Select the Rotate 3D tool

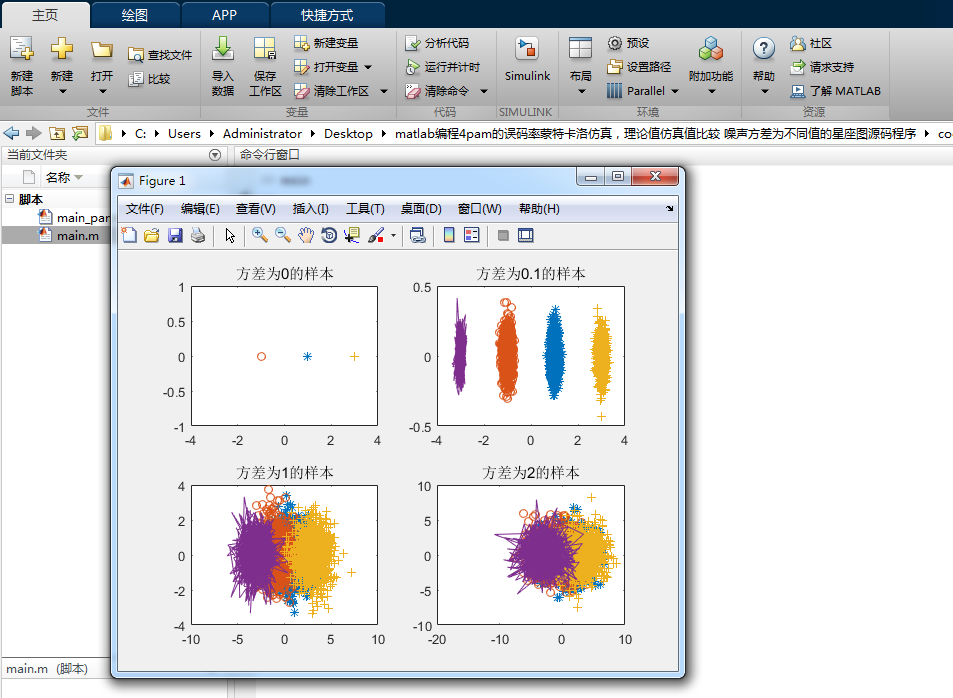click(x=329, y=235)
